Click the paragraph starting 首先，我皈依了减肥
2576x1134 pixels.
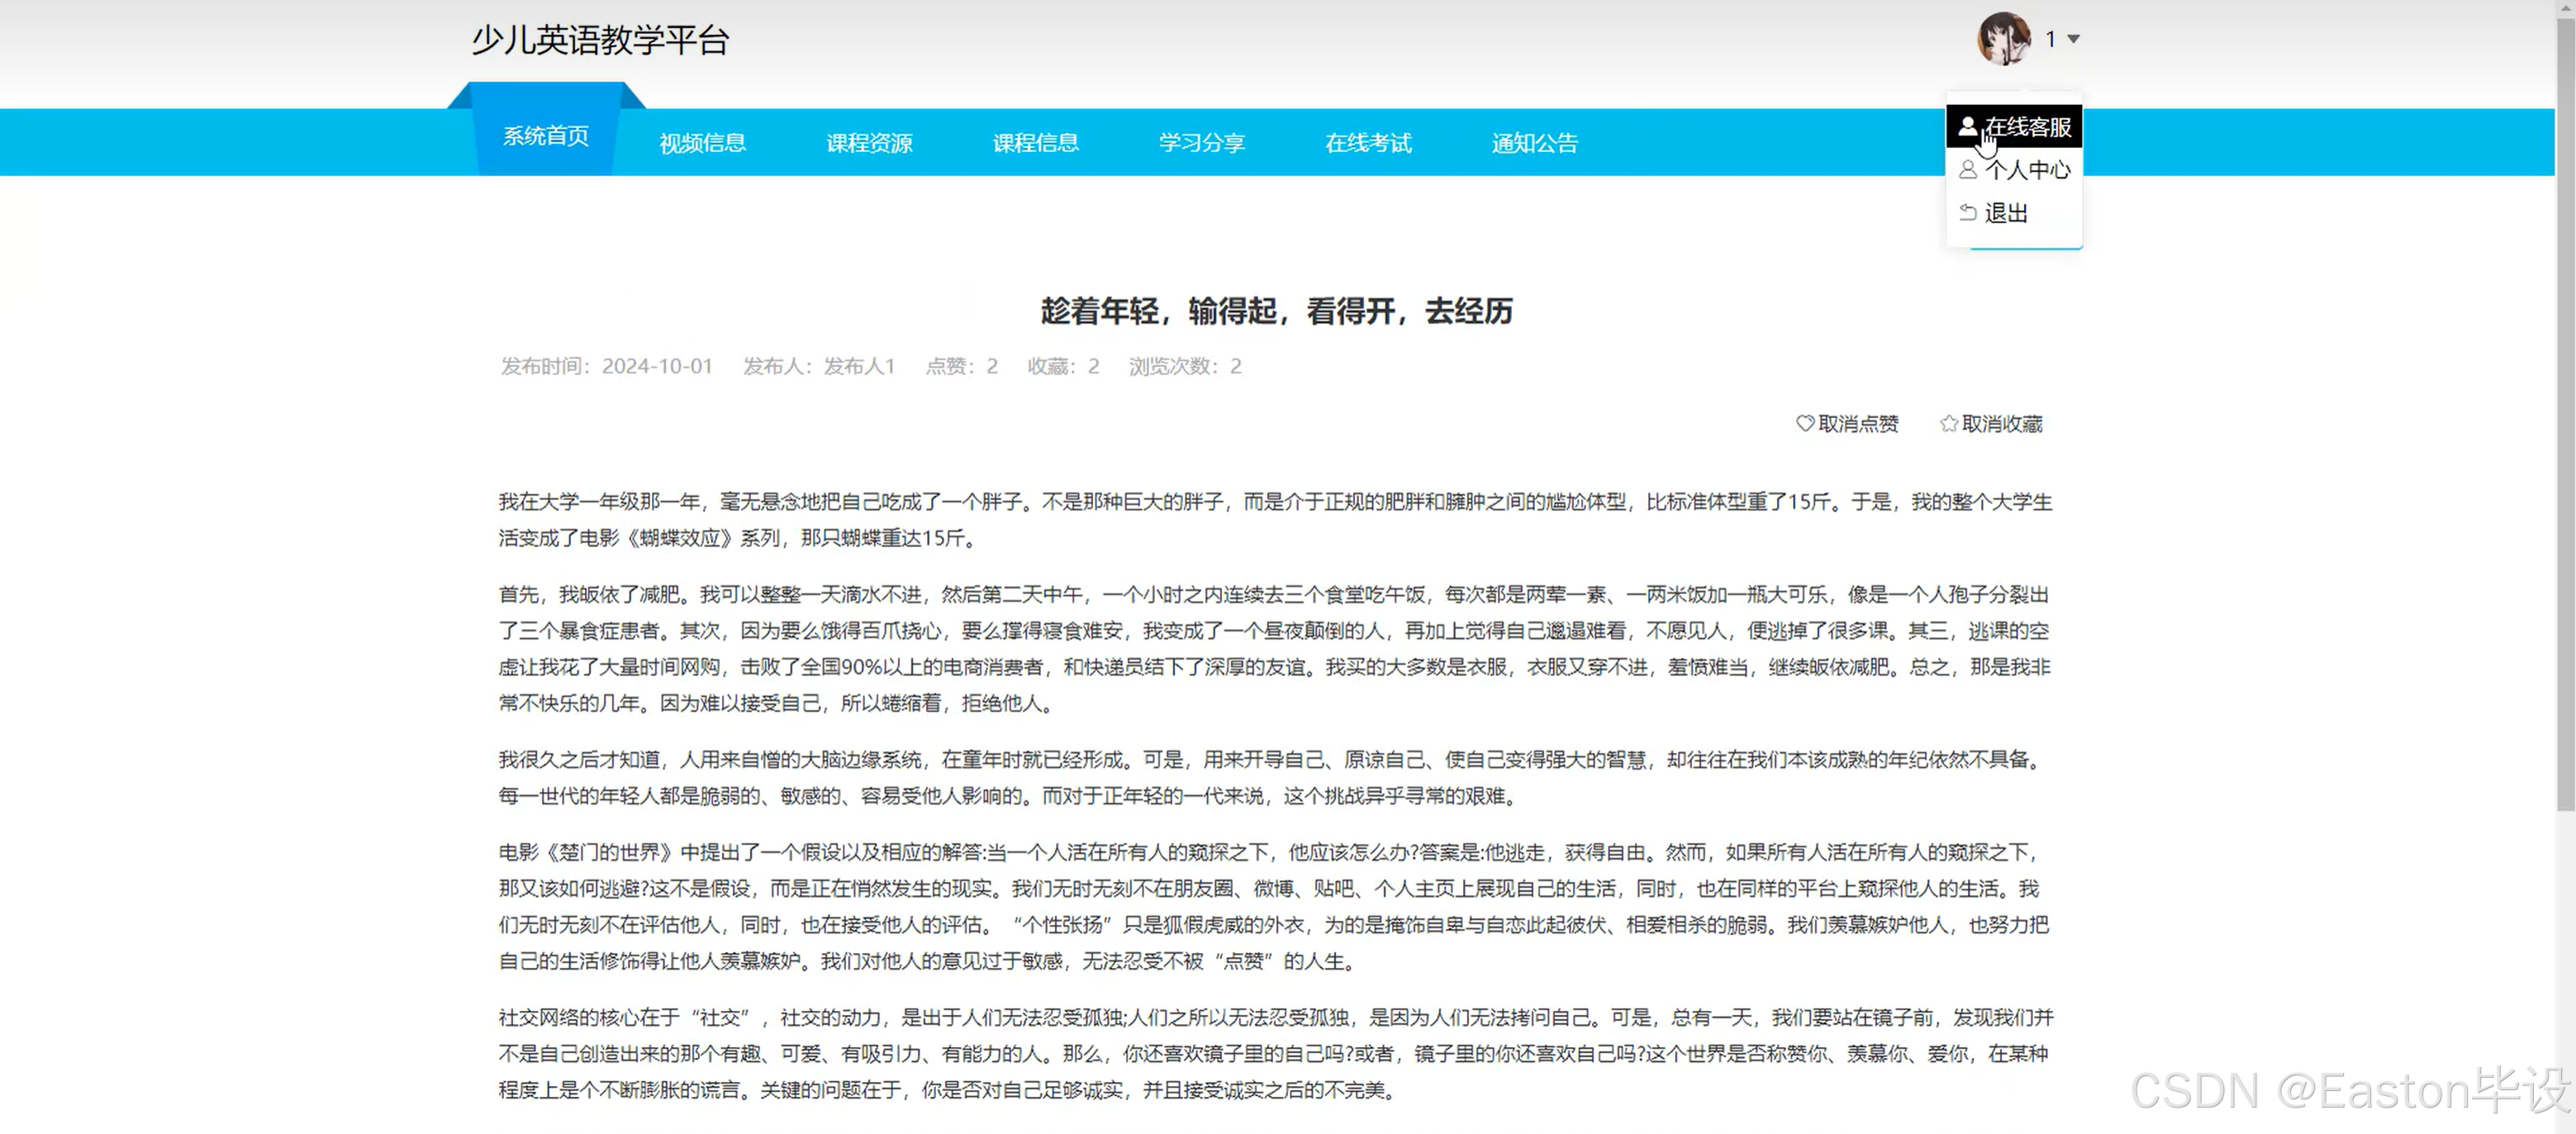(1275, 648)
